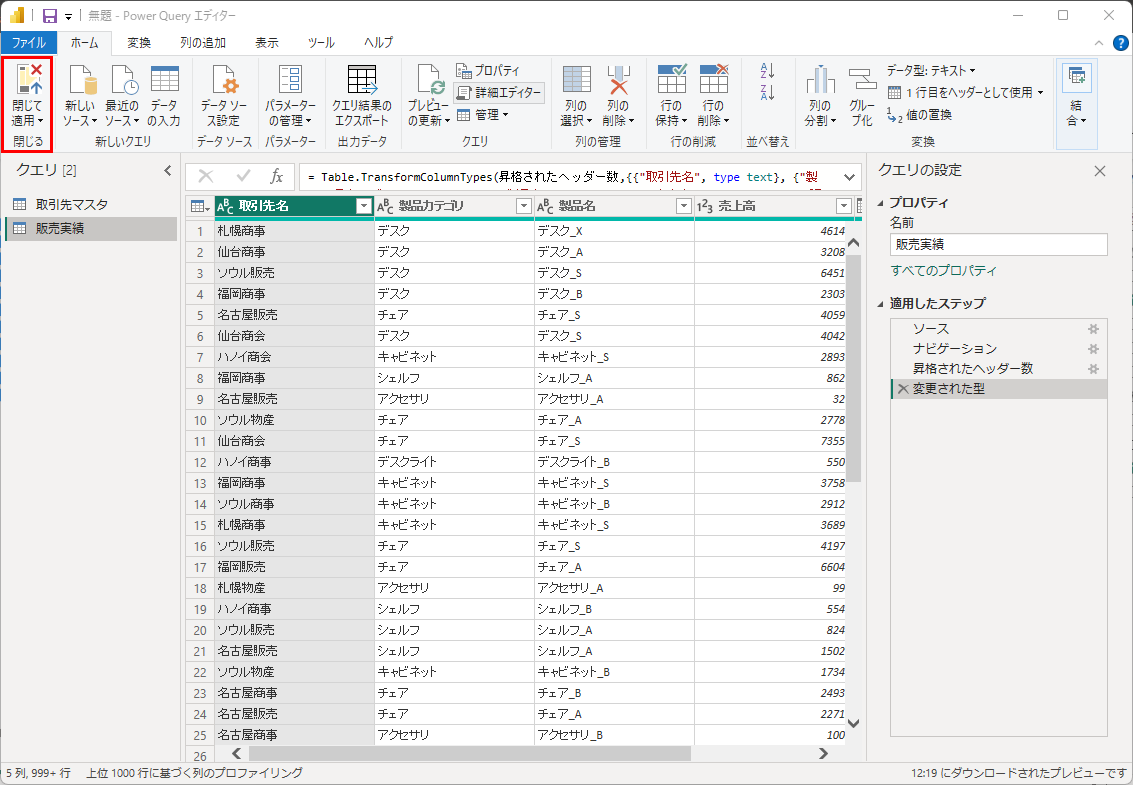The width and height of the screenshot is (1133, 785).
Task: Close the クエリの設定 pane
Action: (x=1100, y=171)
